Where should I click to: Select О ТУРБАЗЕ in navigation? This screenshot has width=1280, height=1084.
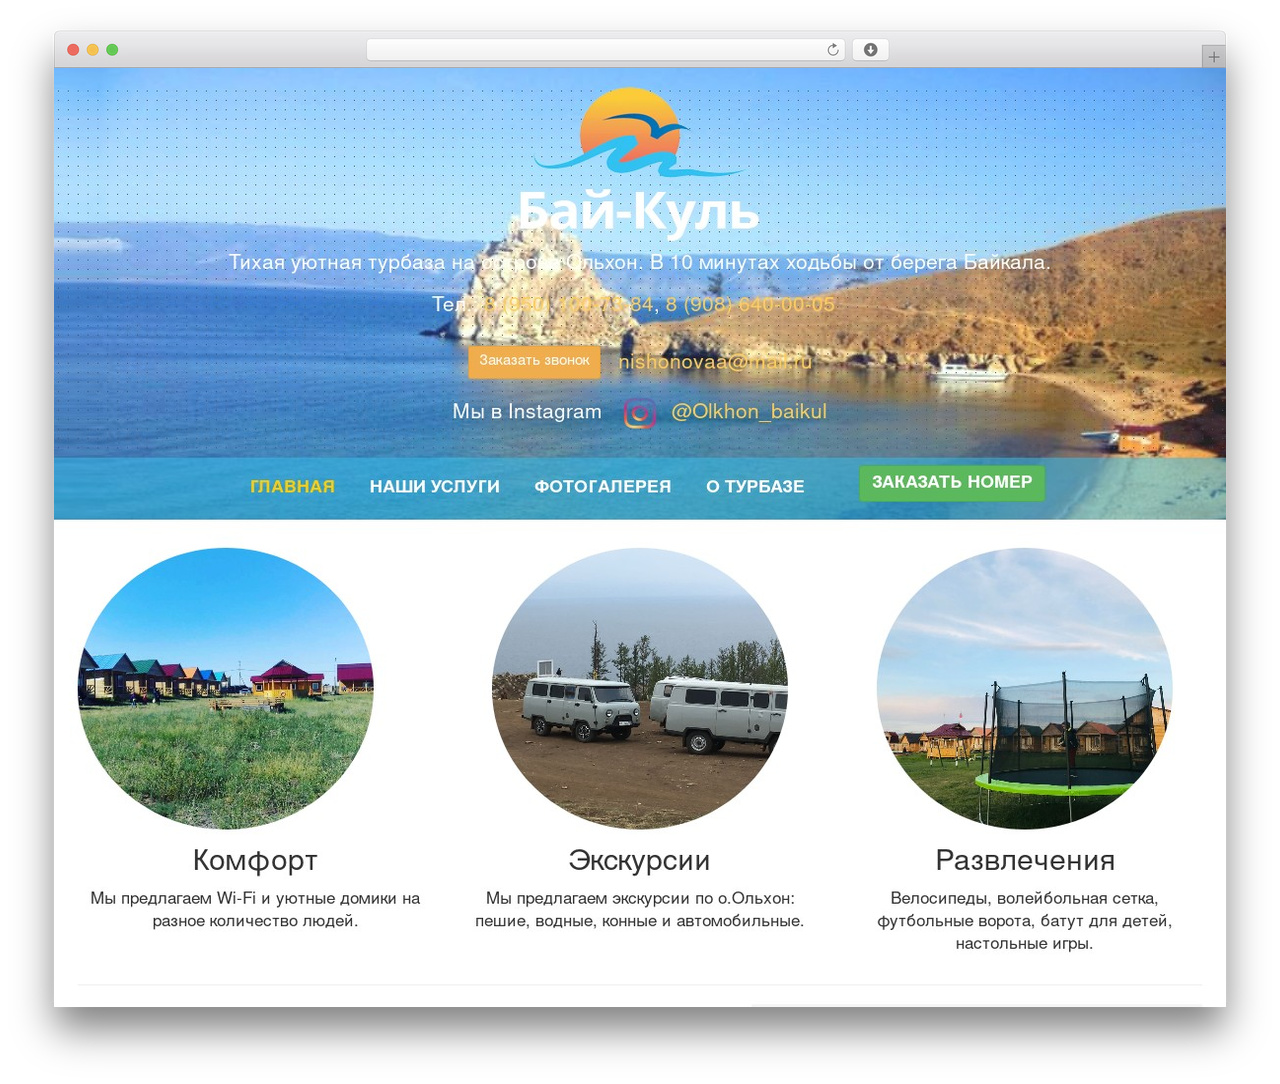point(755,487)
